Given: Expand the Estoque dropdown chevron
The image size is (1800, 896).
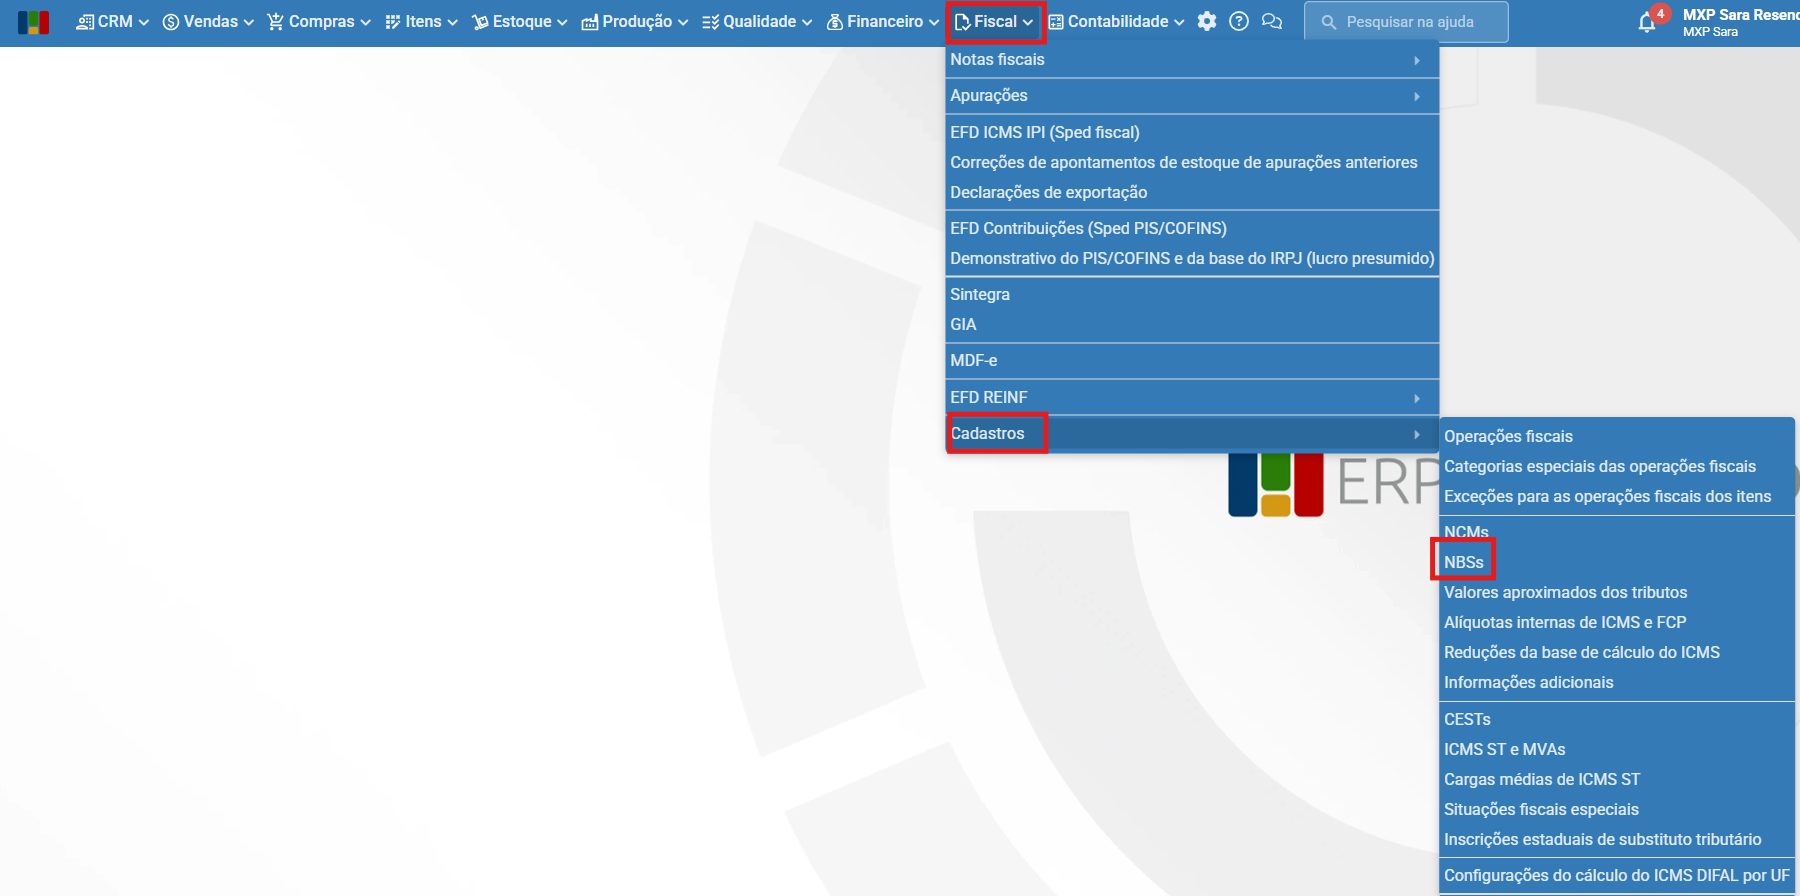Looking at the screenshot, I should (562, 22).
